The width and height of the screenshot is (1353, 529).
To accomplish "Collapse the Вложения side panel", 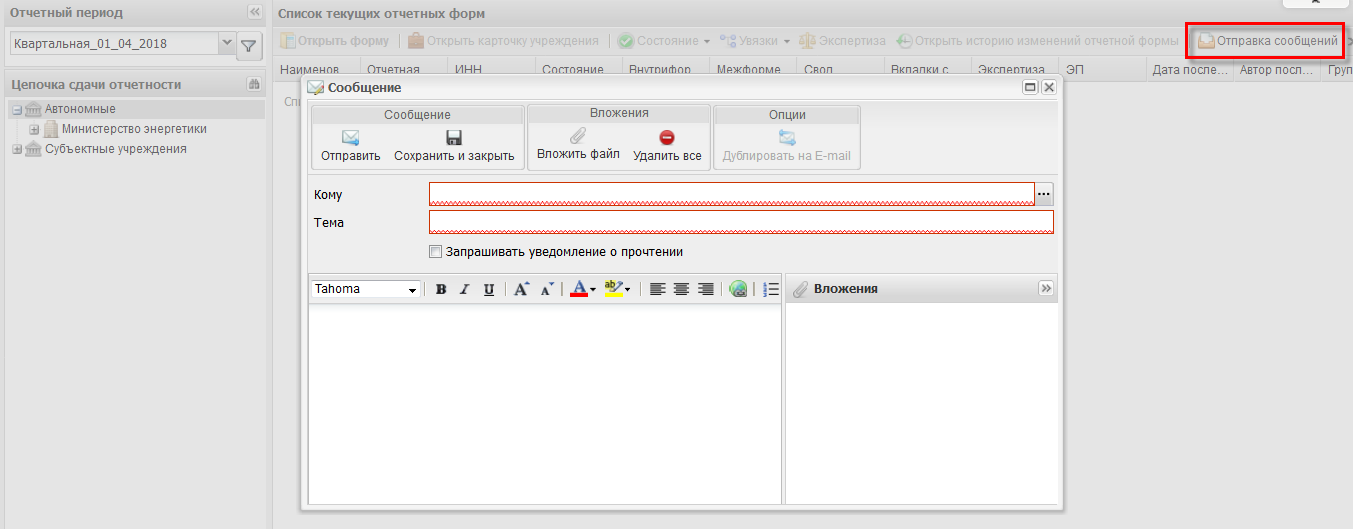I will click(x=1046, y=288).
